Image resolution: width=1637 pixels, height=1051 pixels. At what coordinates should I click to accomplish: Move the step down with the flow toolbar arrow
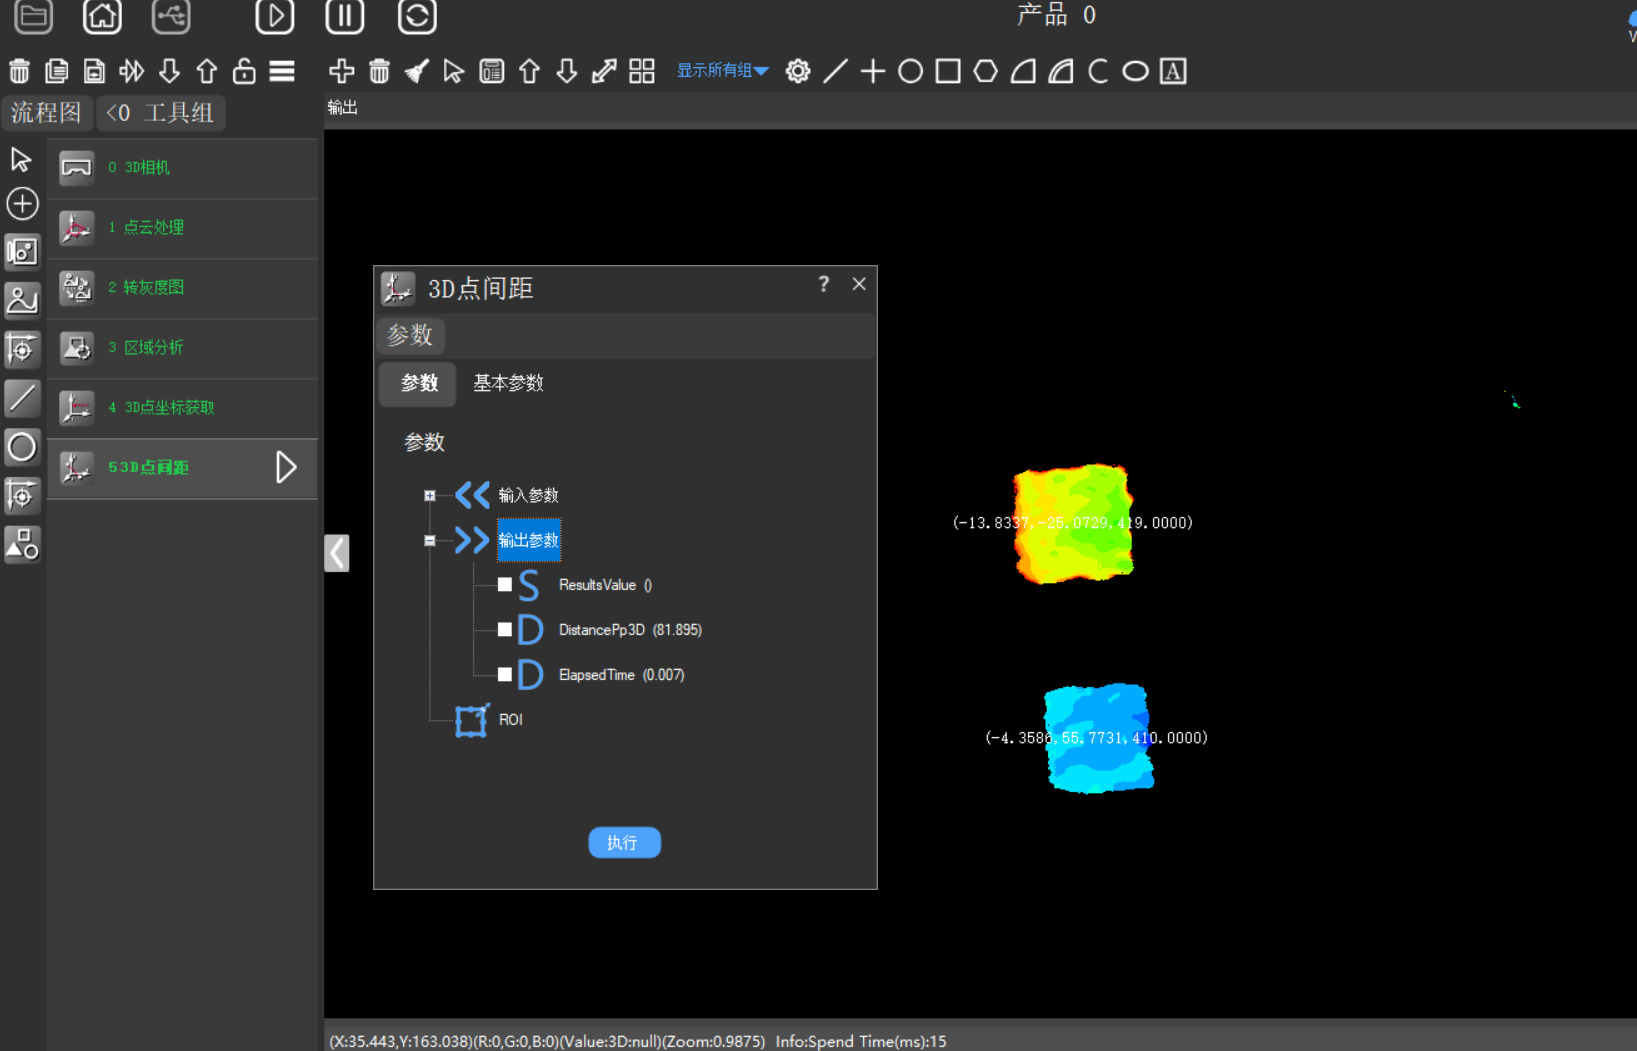(x=169, y=71)
